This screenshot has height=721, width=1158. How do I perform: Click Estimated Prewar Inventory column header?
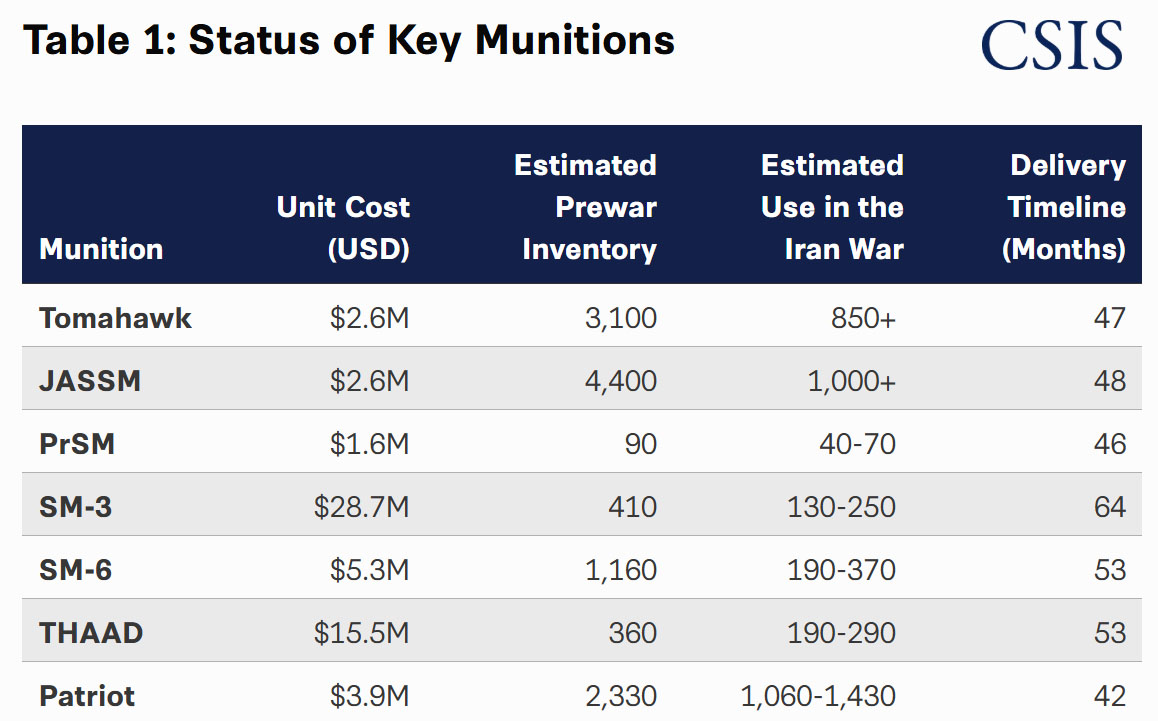point(587,207)
